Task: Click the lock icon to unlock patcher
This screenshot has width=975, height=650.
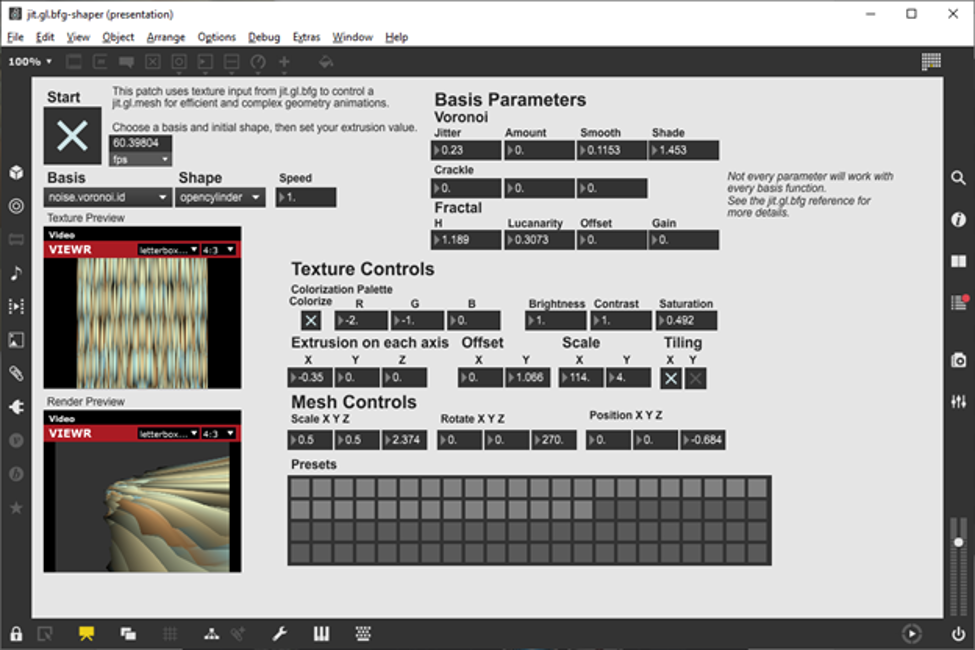Action: click(16, 633)
